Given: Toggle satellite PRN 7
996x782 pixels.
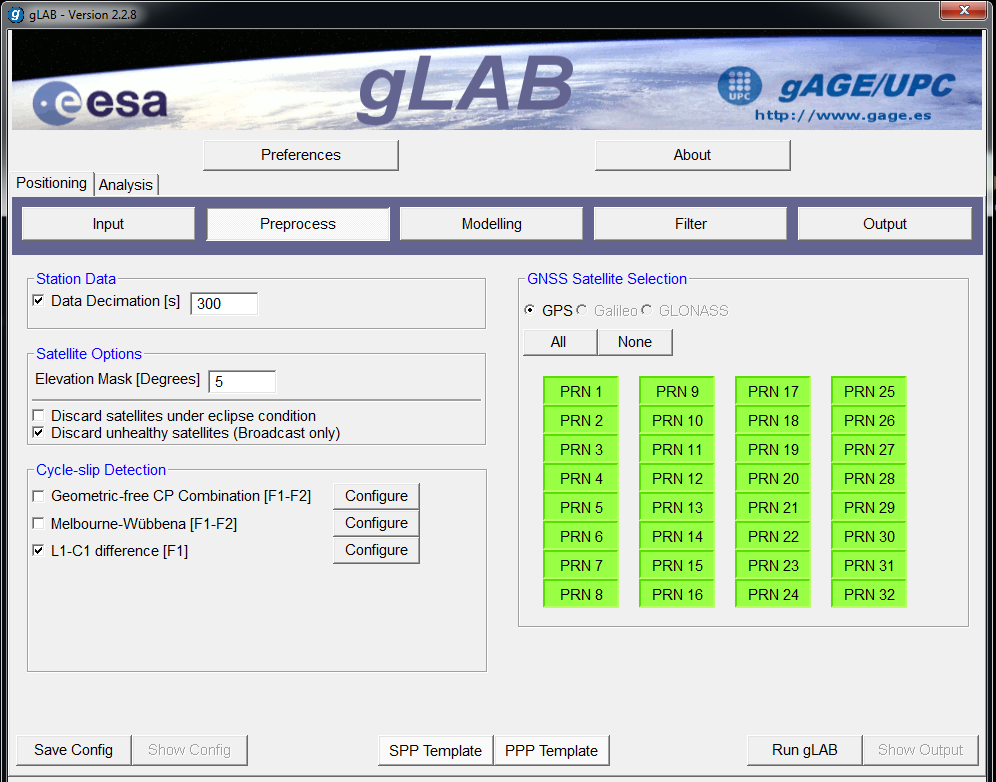Looking at the screenshot, I should click(x=581, y=565).
